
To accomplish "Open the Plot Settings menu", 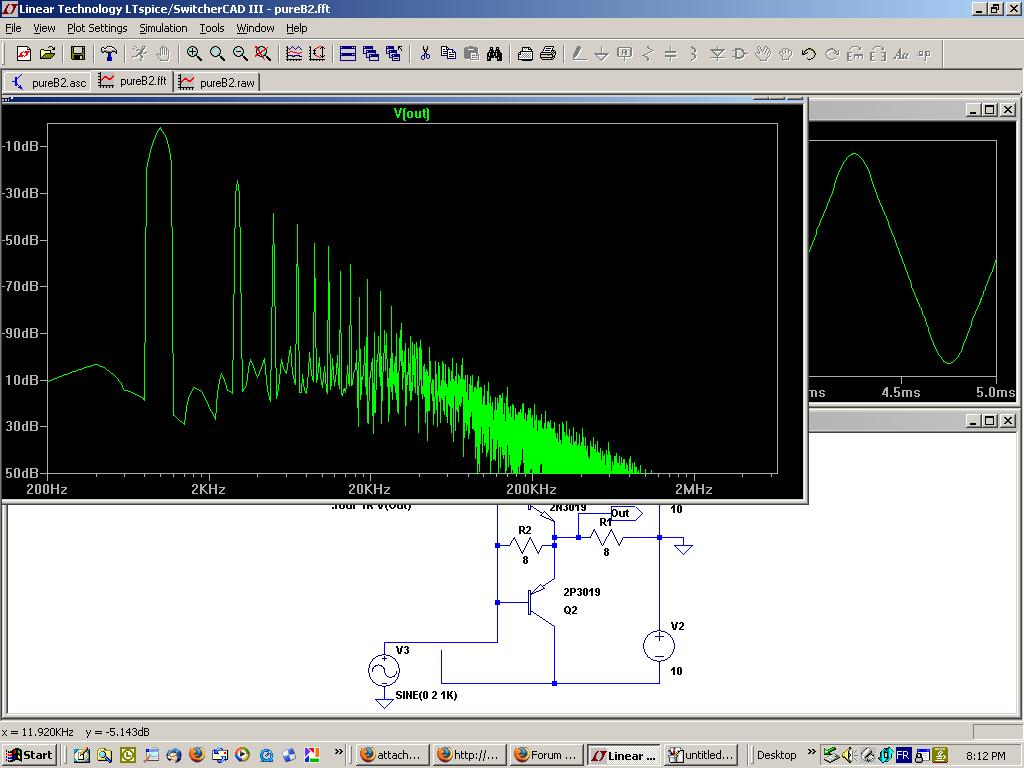I will pyautogui.click(x=97, y=28).
